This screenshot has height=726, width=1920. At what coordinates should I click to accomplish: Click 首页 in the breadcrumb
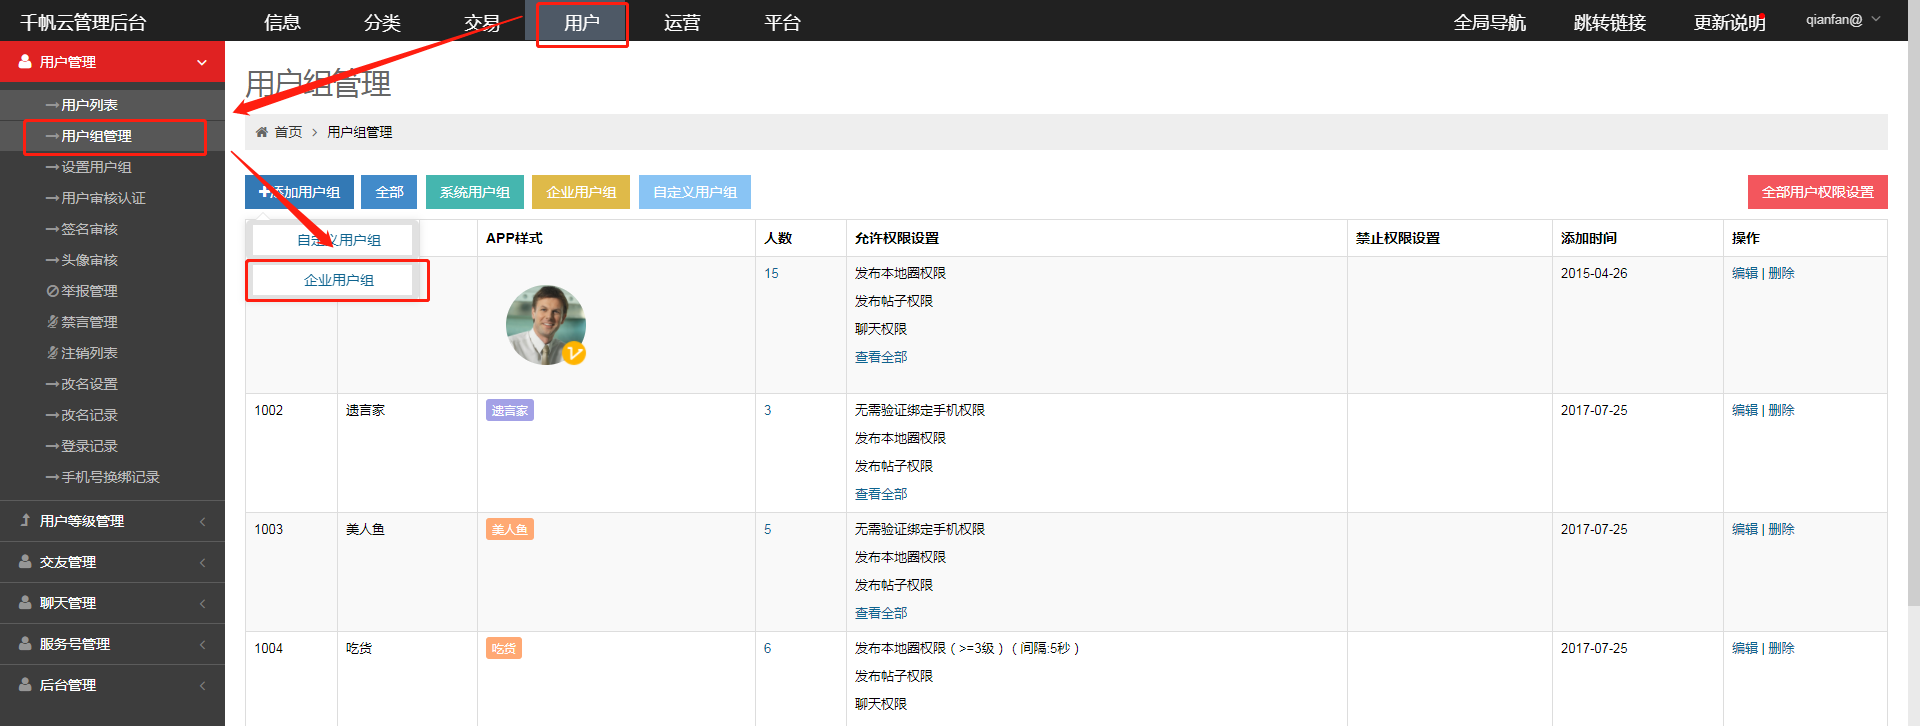click(x=288, y=132)
